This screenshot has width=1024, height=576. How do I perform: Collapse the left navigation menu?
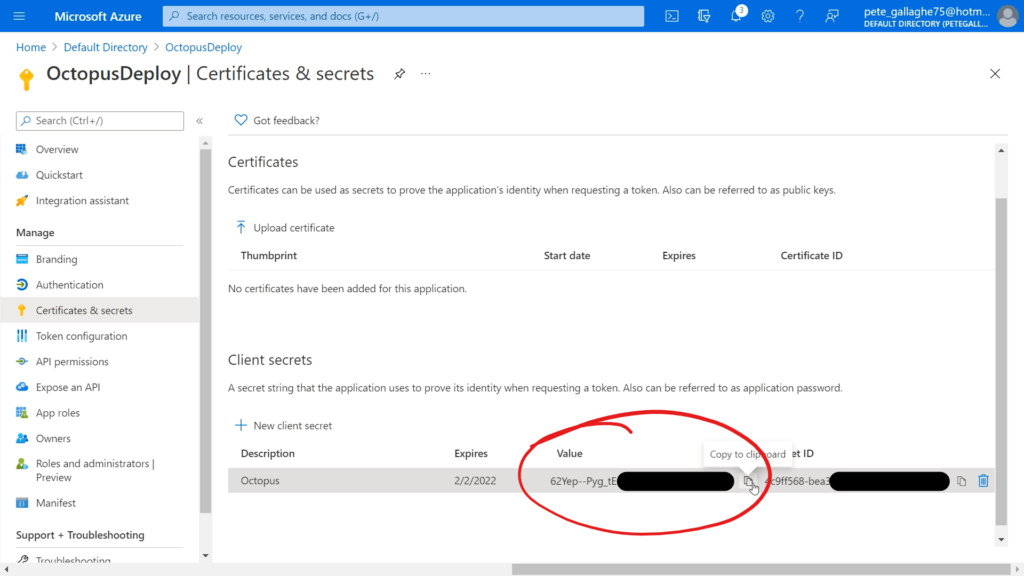pyautogui.click(x=199, y=121)
